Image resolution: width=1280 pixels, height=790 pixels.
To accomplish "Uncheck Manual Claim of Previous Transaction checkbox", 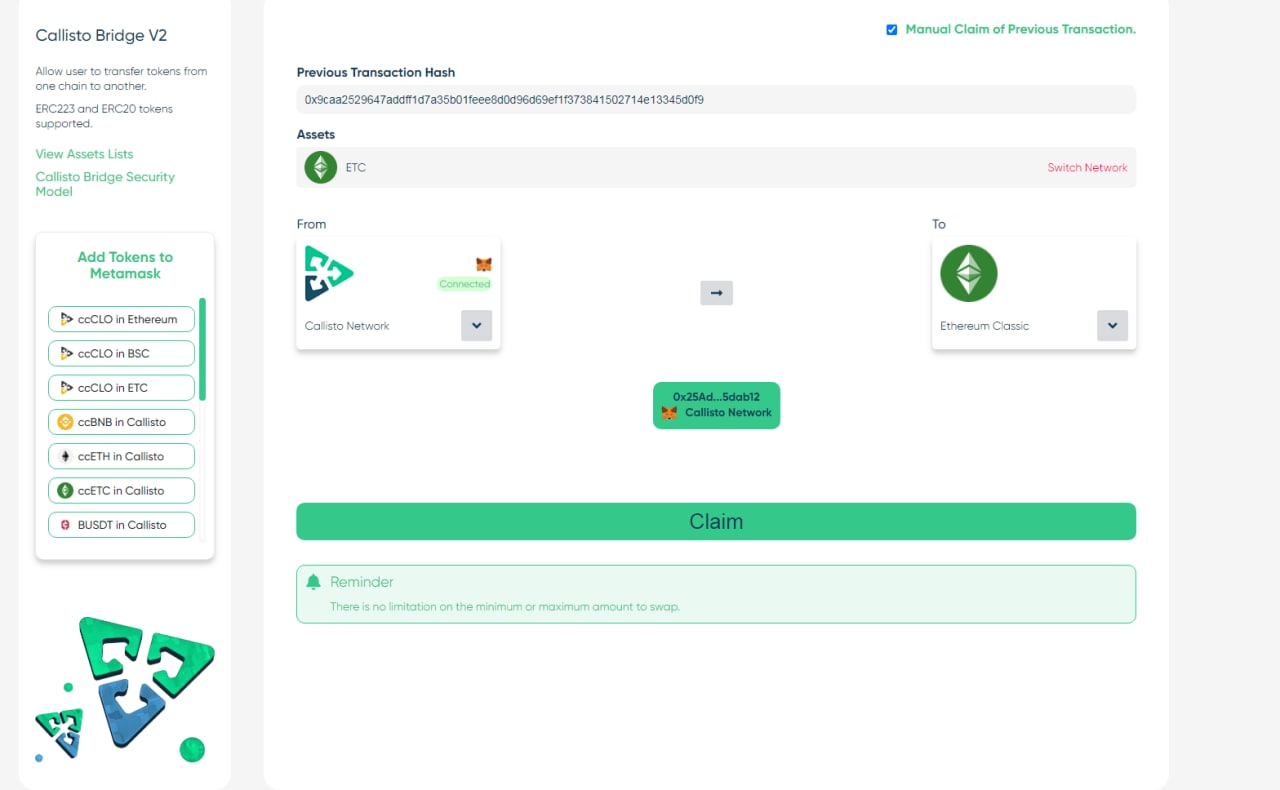I will pos(892,30).
